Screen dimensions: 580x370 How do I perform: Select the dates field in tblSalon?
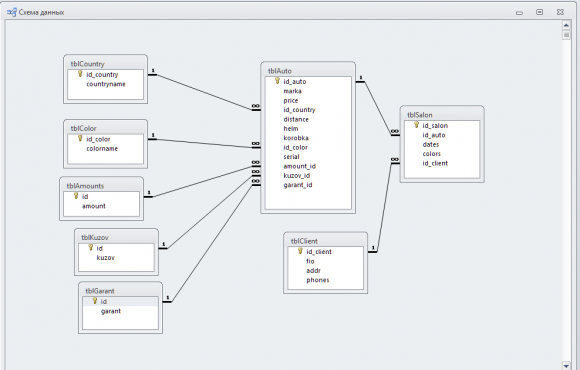point(431,144)
